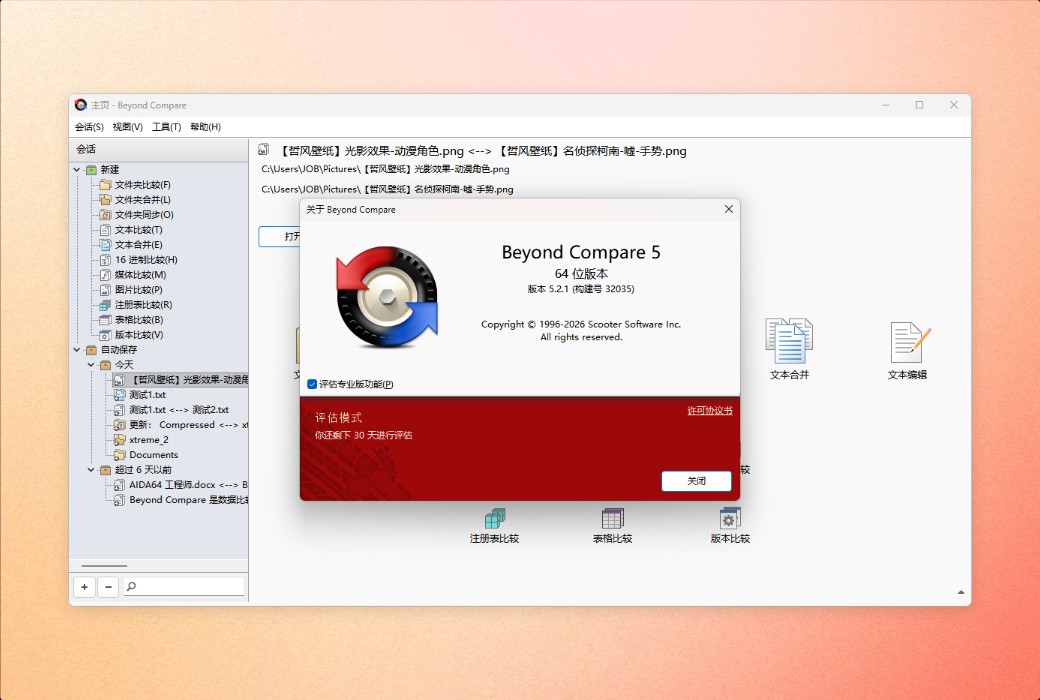Select 文件夹合并(L) icon in tree
Screen dimensions: 1040x700
tap(105, 200)
